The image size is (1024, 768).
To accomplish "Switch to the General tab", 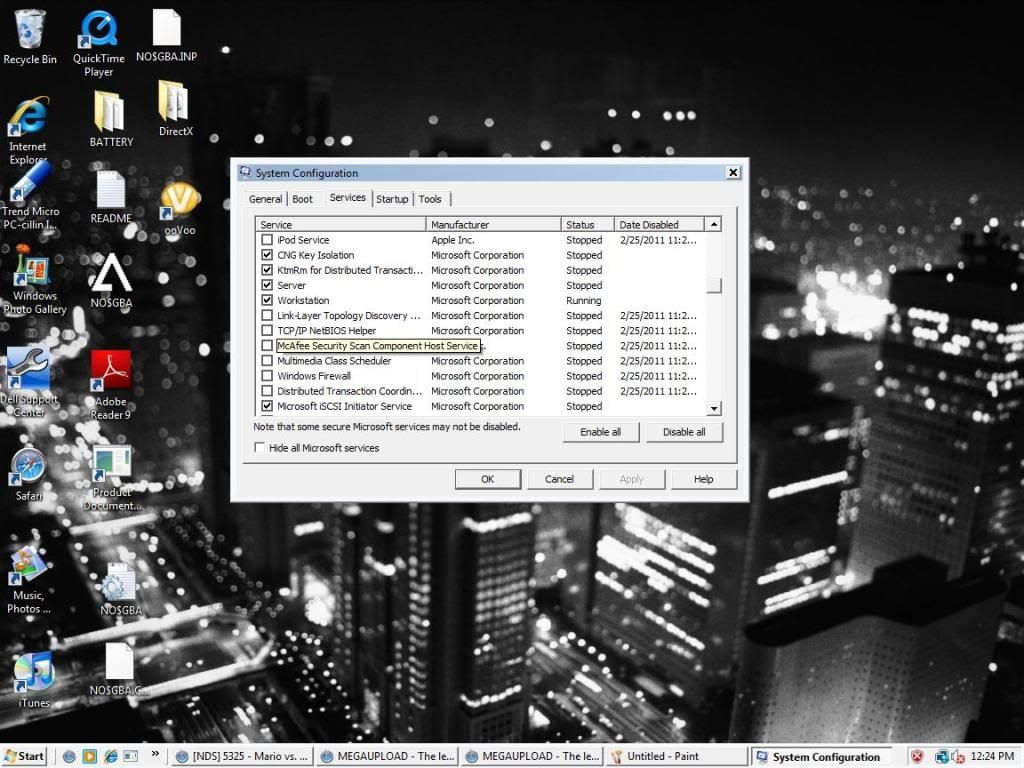I will click(266, 199).
